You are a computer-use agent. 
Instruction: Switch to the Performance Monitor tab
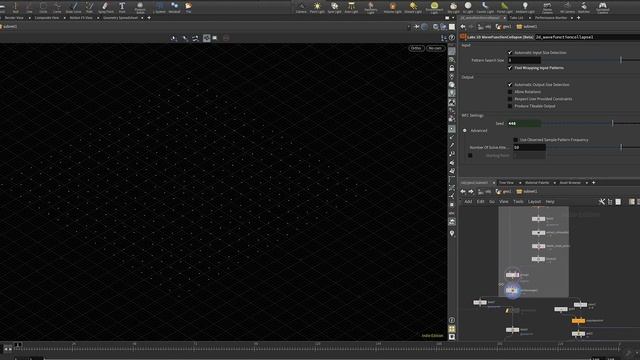(x=551, y=18)
